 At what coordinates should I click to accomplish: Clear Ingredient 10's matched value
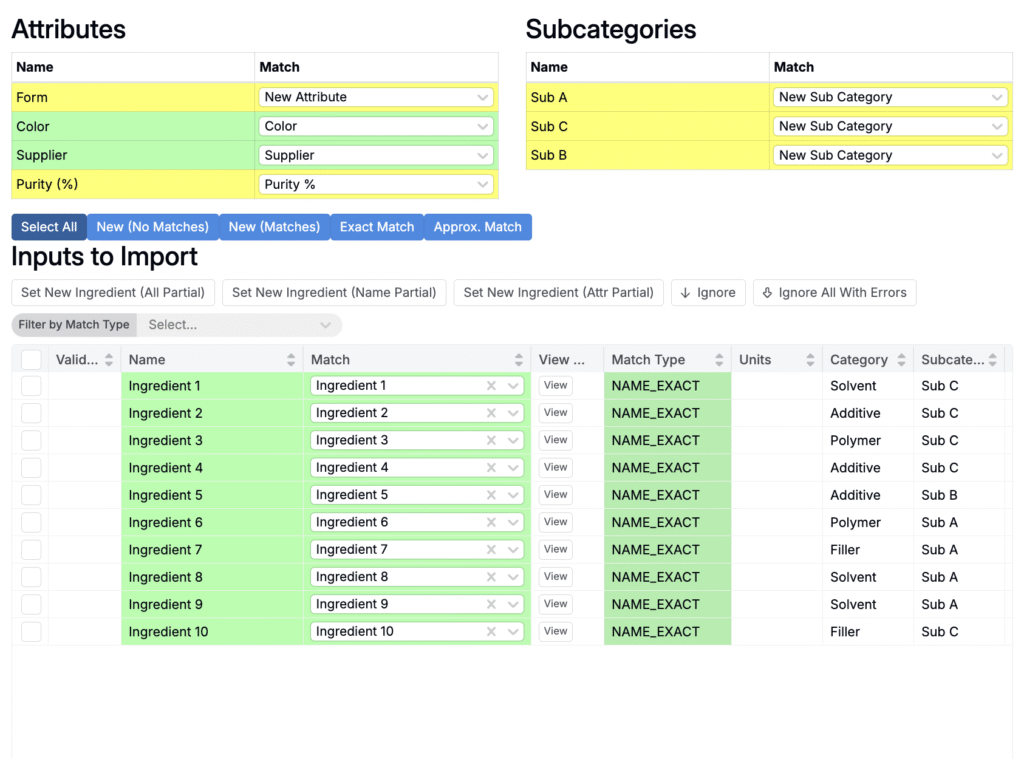[490, 631]
